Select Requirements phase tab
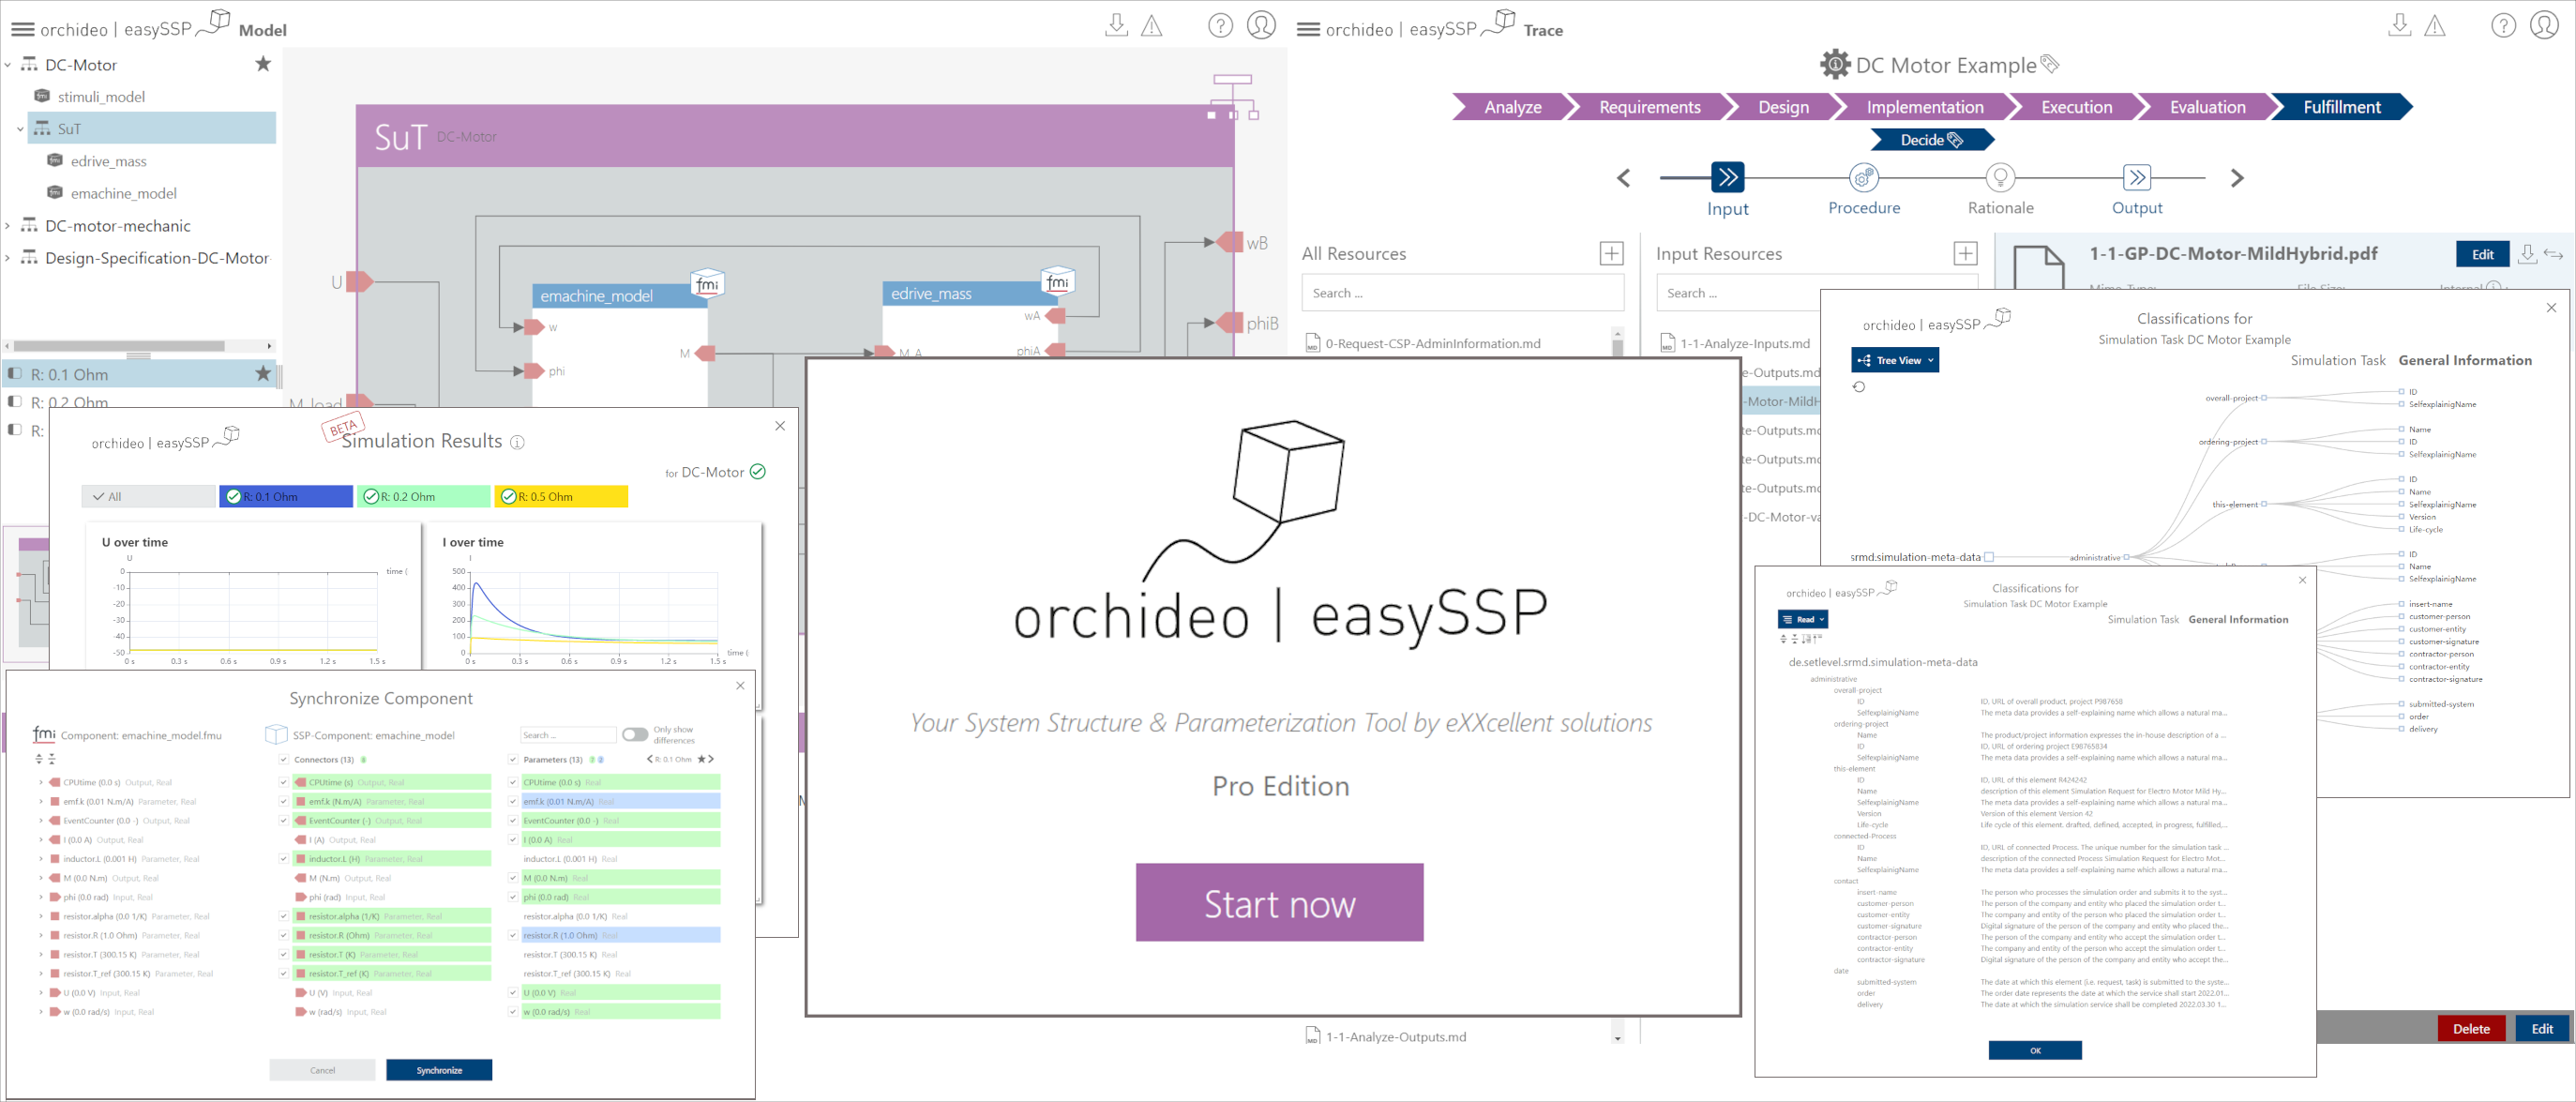The height and width of the screenshot is (1102, 2576). coord(1649,107)
